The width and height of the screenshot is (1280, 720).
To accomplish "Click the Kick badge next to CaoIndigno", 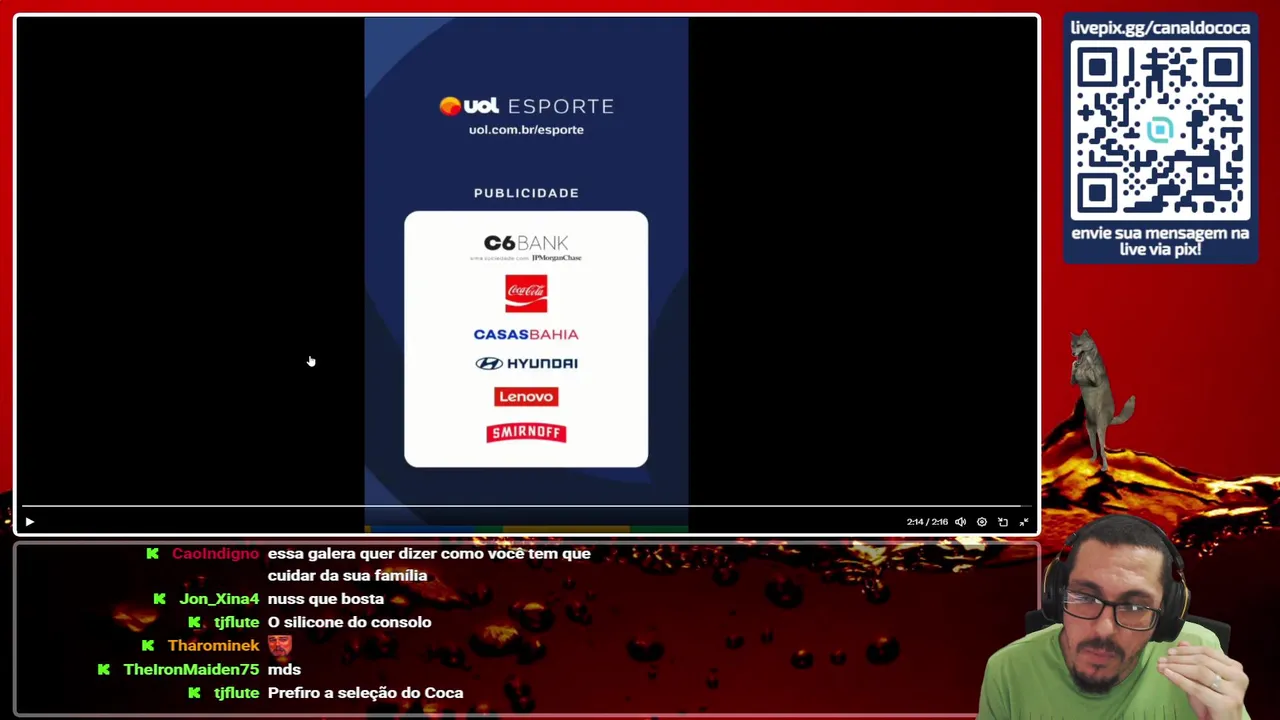I will (x=152, y=554).
